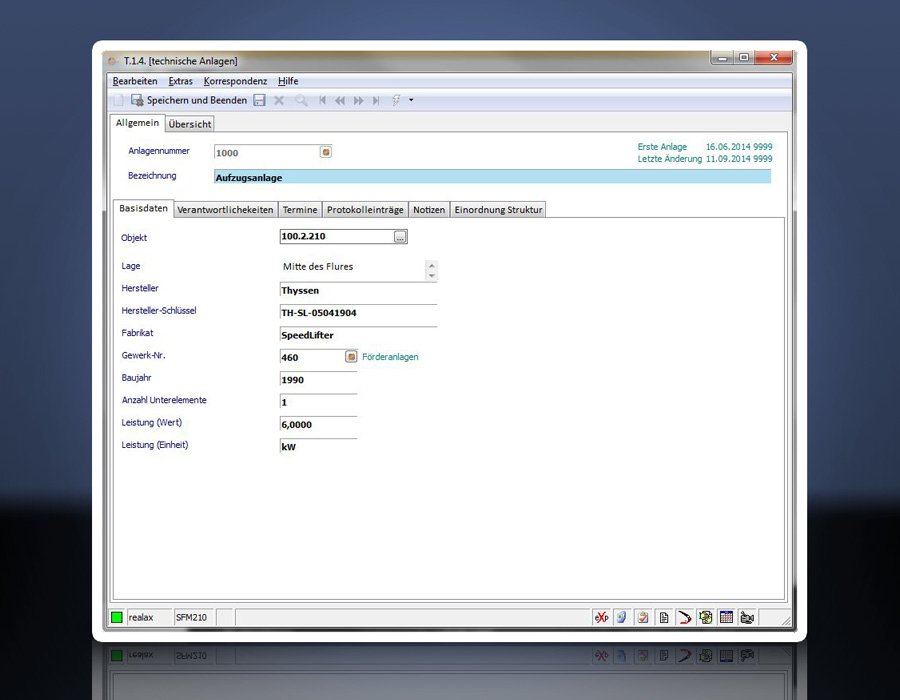This screenshot has height=700, width=900.
Task: Click the up arrow of Lage scrollbar
Action: 432,265
